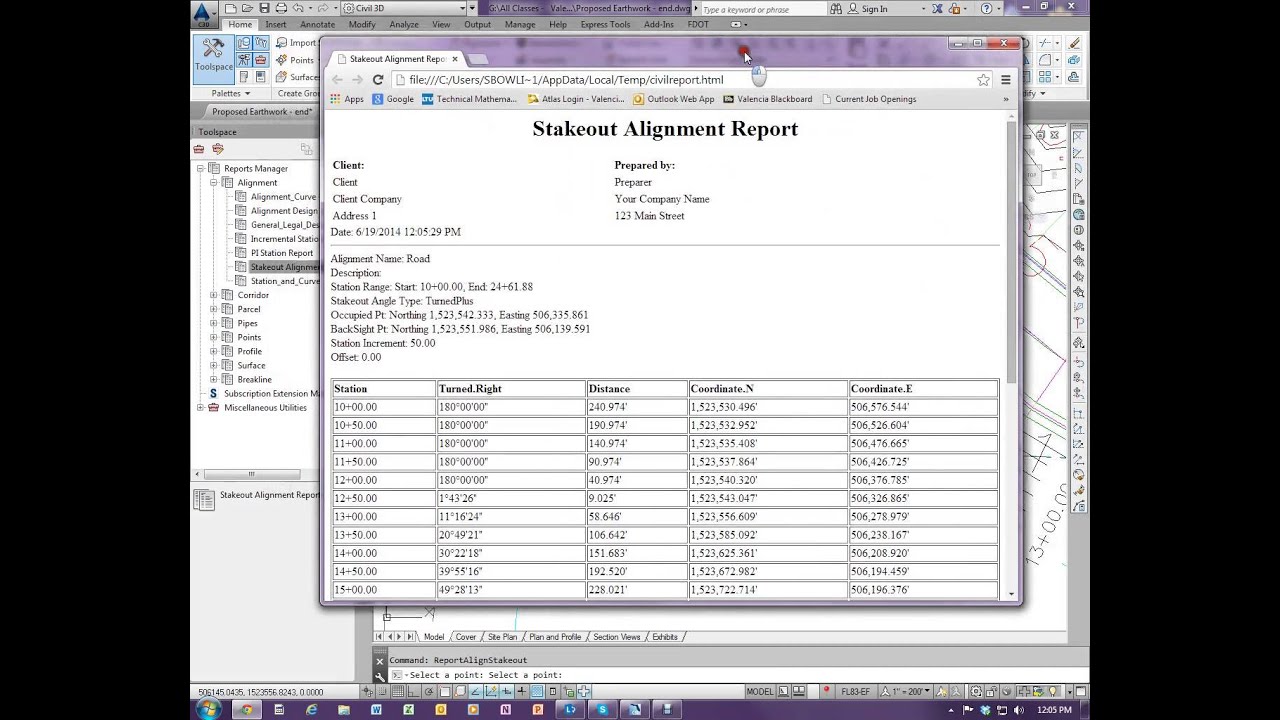Open the Express Tools ribbon tab
1280x720 pixels.
pos(605,24)
